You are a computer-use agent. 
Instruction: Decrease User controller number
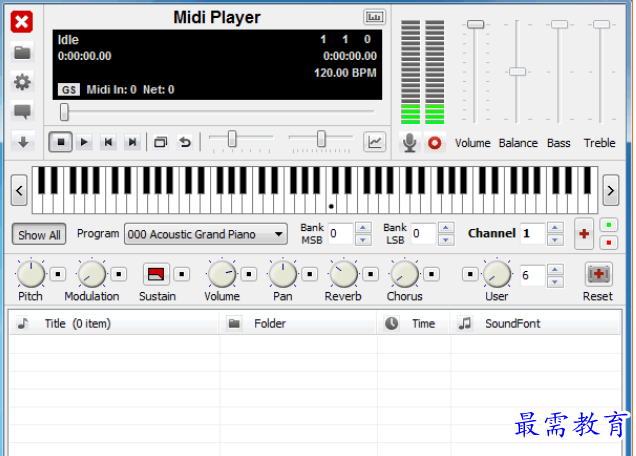(555, 282)
